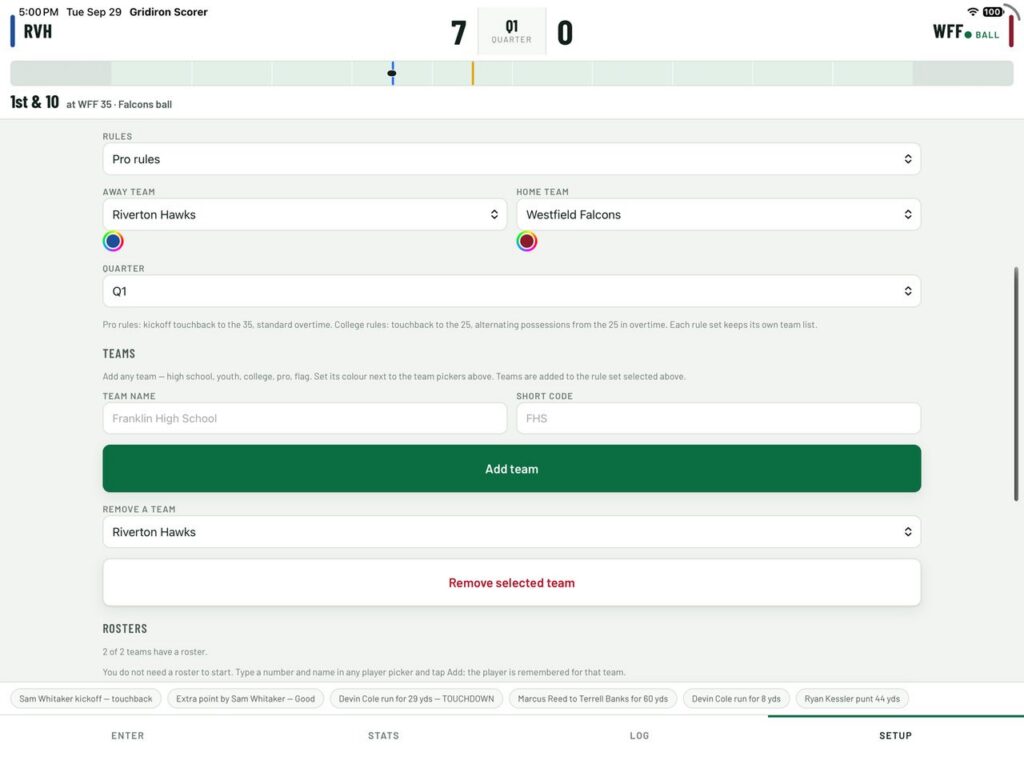Focus the Team Name input field
Image resolution: width=1024 pixels, height=768 pixels.
[304, 418]
